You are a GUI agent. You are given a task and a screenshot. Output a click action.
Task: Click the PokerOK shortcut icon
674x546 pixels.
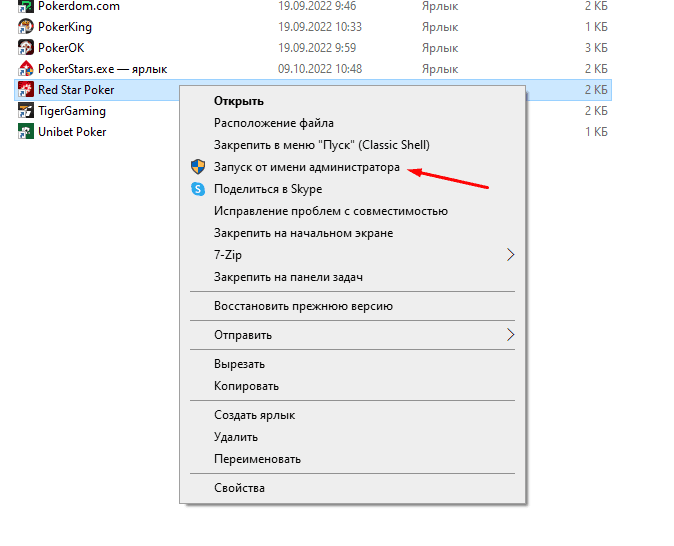pyautogui.click(x=25, y=48)
